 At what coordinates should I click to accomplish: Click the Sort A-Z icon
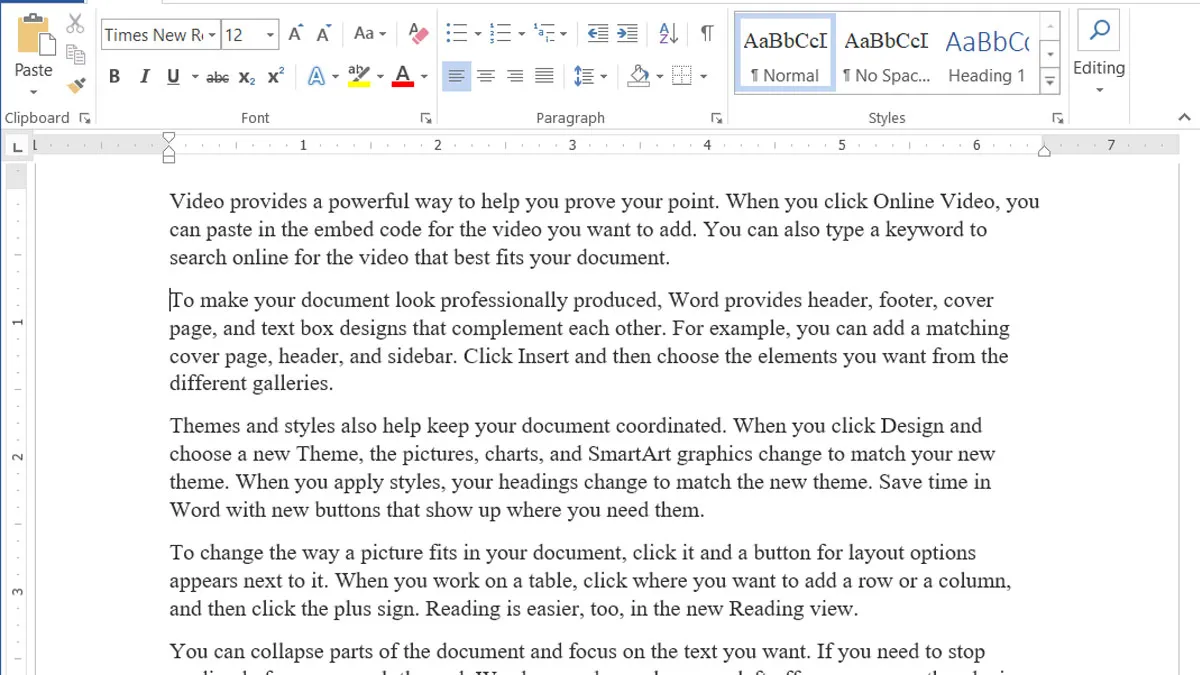pyautogui.click(x=668, y=34)
